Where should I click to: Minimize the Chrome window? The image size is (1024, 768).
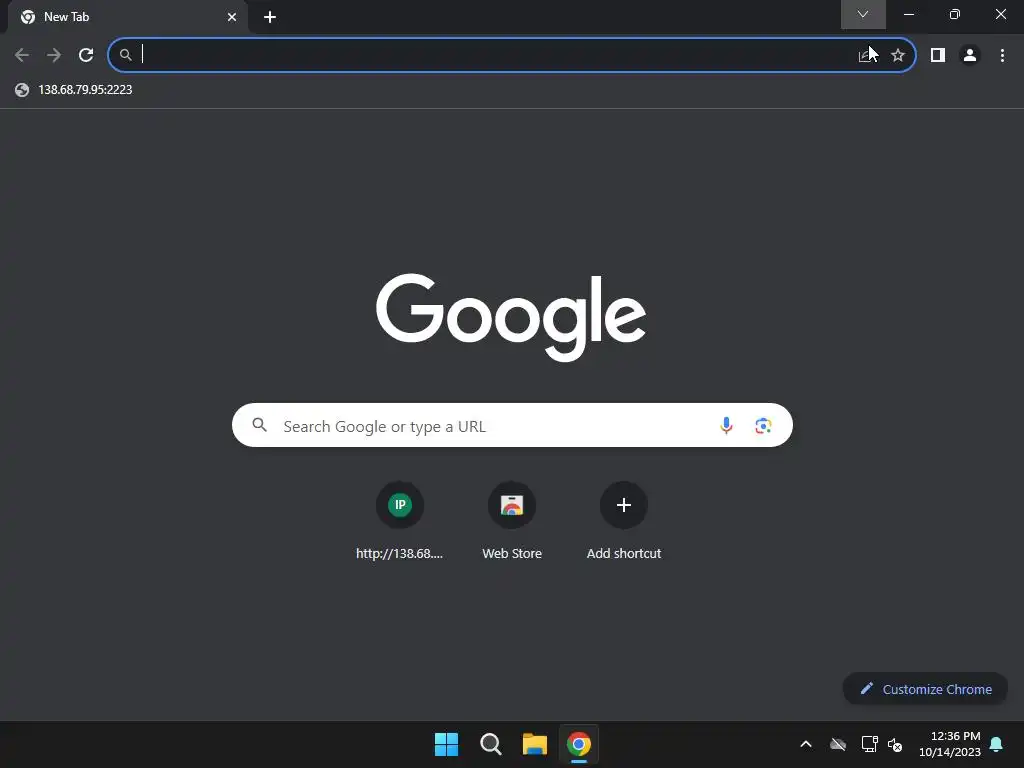(x=909, y=14)
